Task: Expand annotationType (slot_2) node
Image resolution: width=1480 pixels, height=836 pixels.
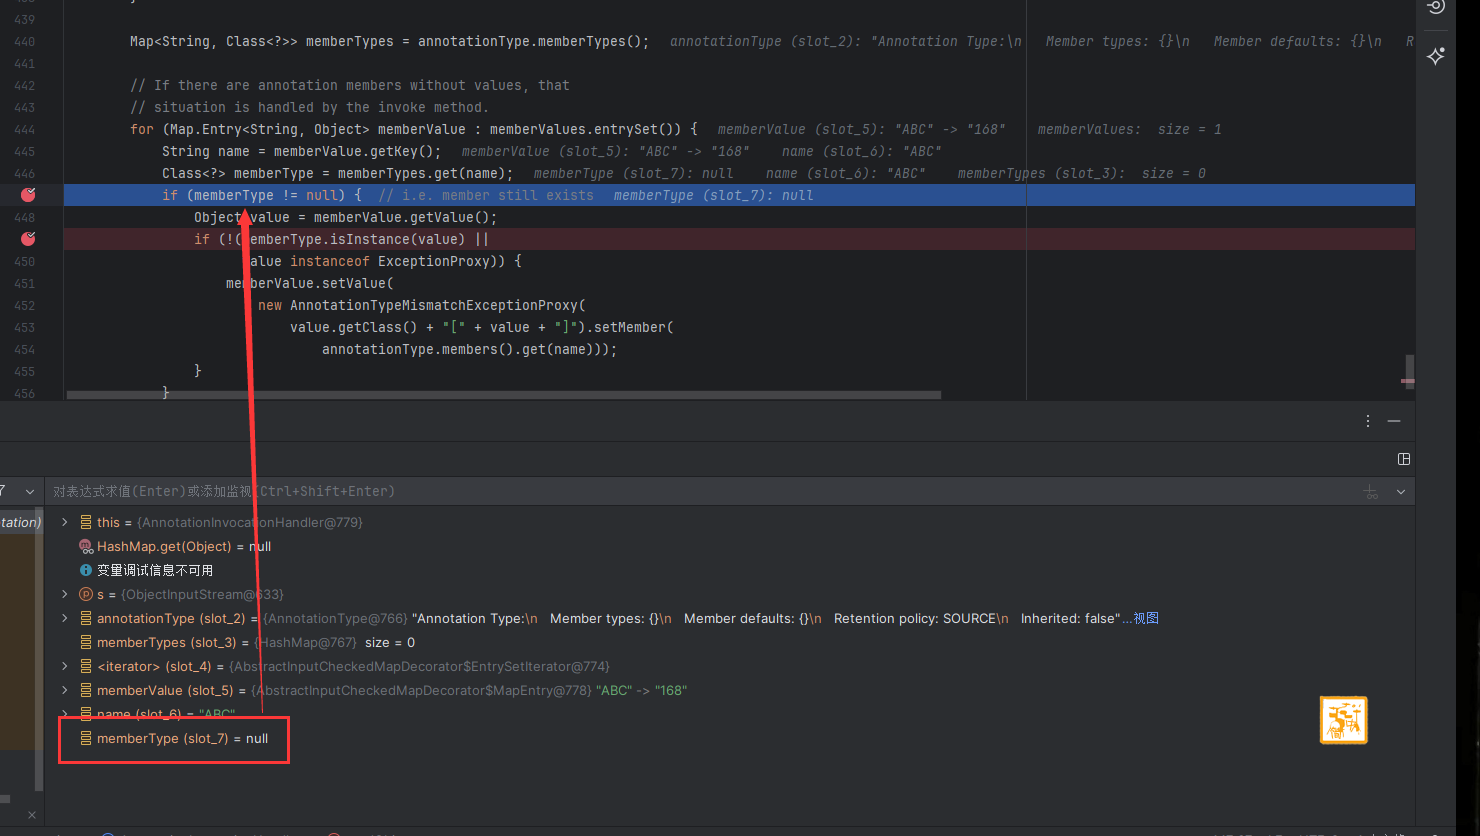Action: pos(65,618)
